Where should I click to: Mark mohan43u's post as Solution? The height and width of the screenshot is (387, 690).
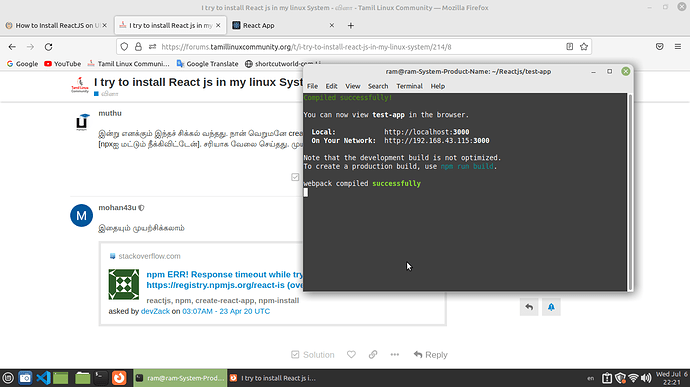coord(312,354)
